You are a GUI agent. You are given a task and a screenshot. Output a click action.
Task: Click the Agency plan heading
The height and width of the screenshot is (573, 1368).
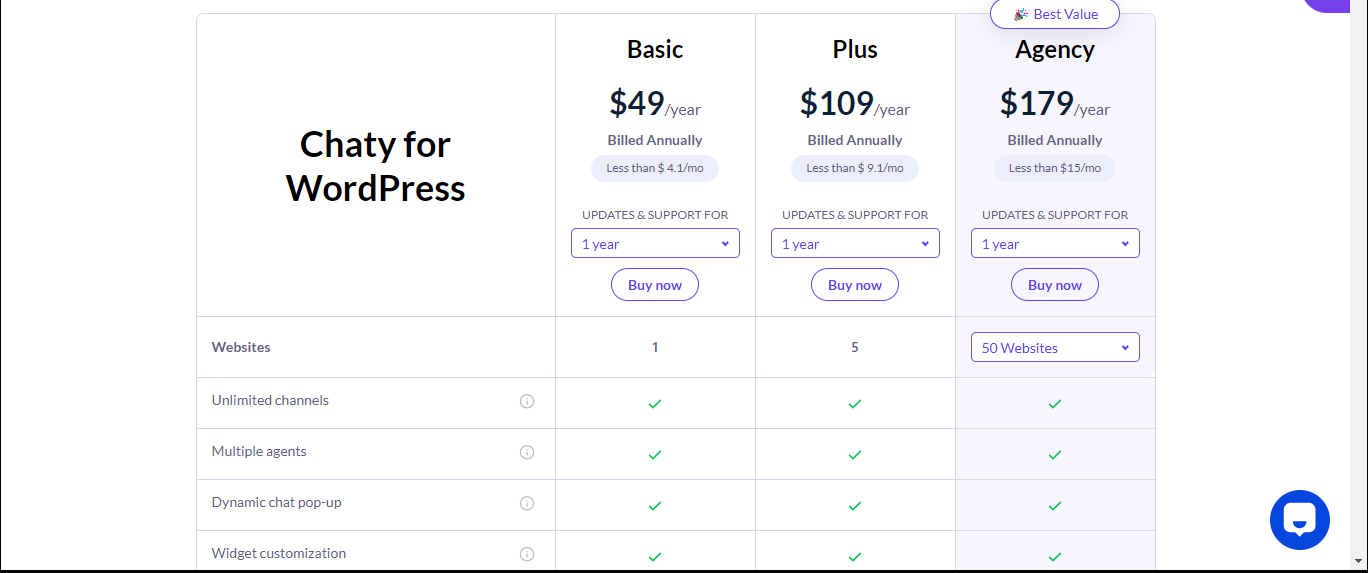pyautogui.click(x=1055, y=49)
